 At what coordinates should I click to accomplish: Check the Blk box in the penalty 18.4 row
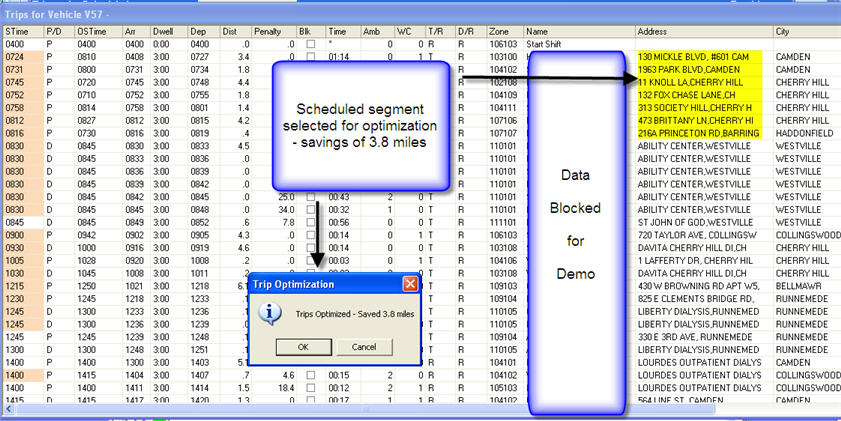click(311, 388)
